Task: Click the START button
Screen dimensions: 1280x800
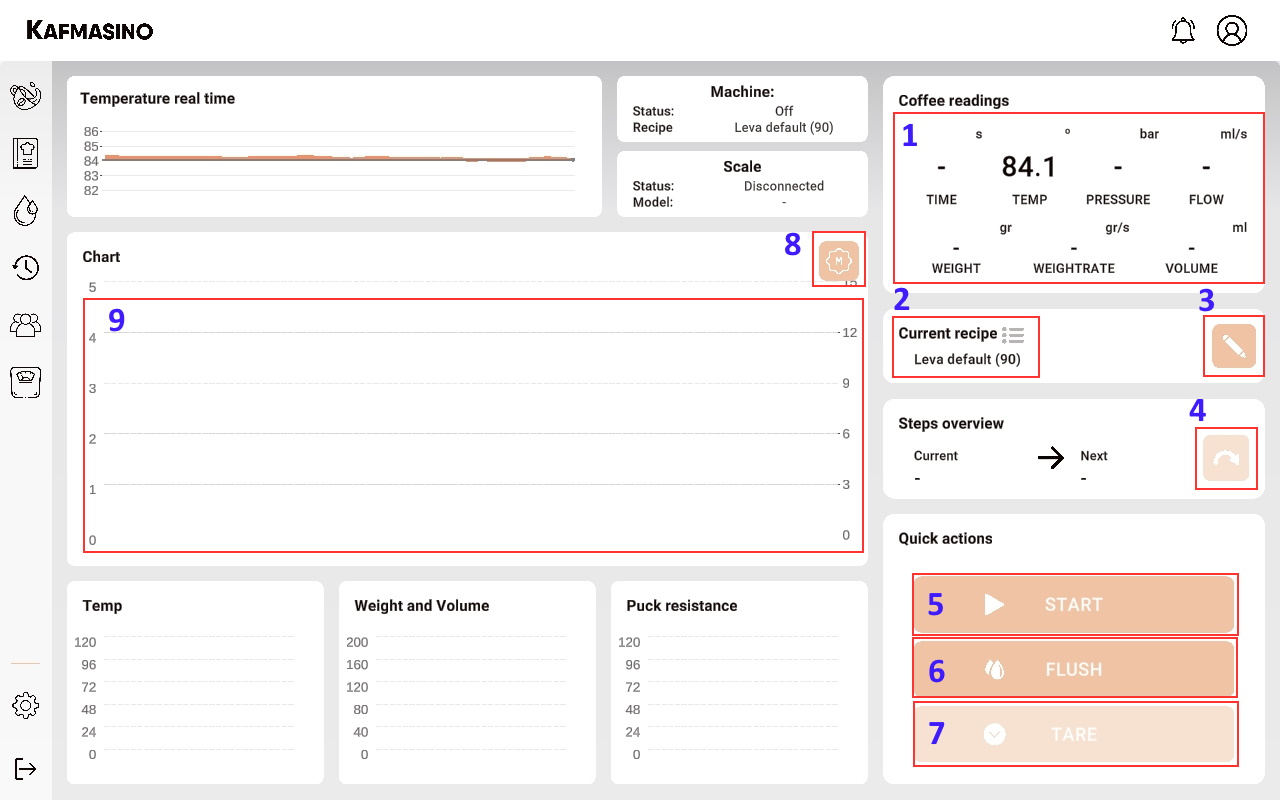Action: coord(1074,604)
